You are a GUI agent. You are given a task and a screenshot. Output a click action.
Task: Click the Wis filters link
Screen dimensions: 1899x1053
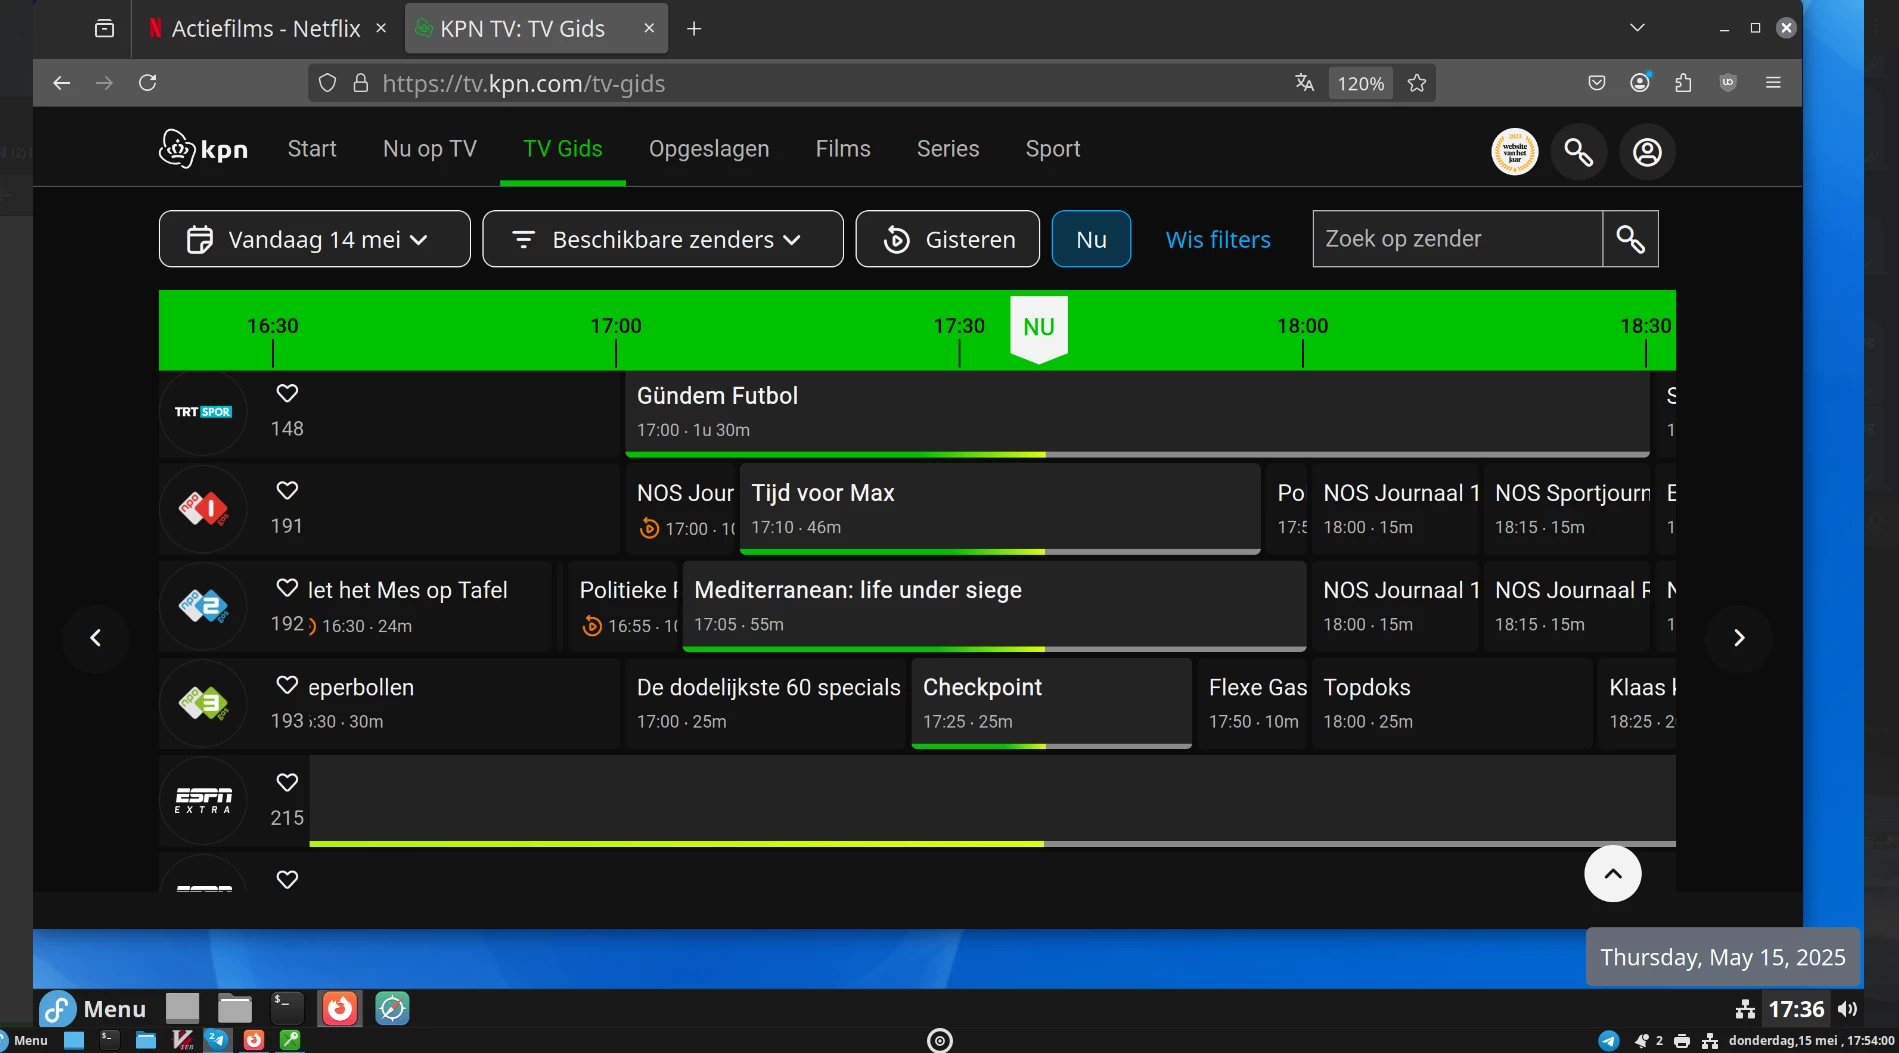point(1218,239)
